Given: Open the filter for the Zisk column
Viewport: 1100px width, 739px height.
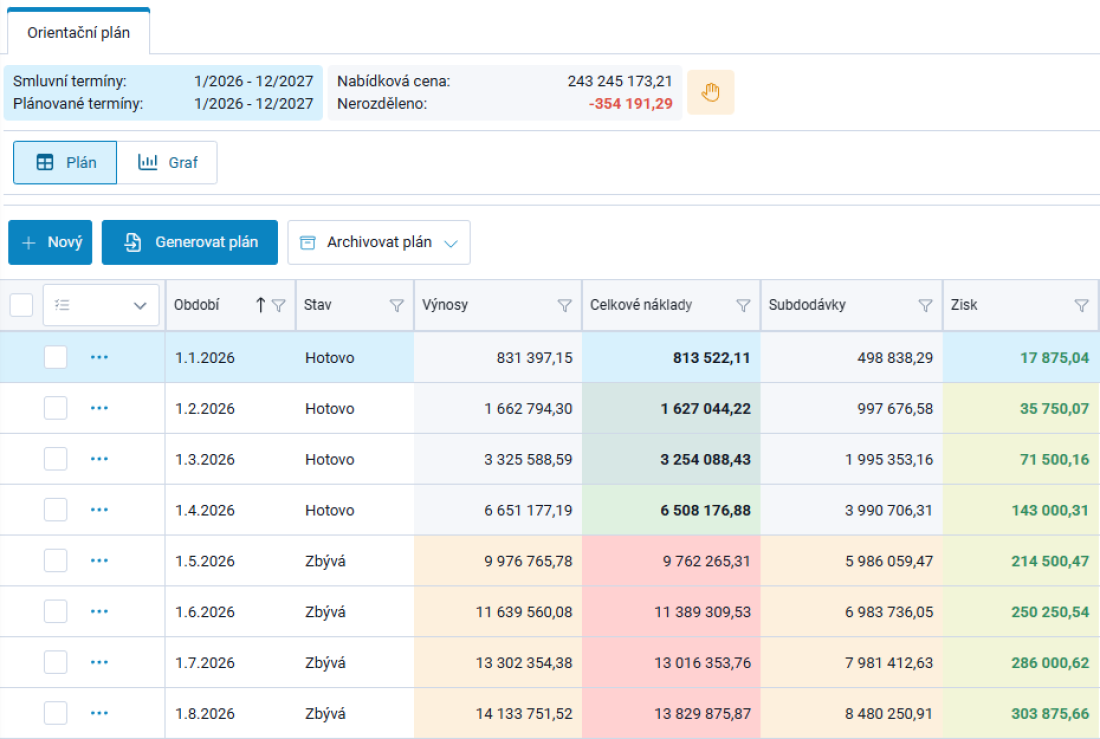Looking at the screenshot, I should tap(1081, 305).
